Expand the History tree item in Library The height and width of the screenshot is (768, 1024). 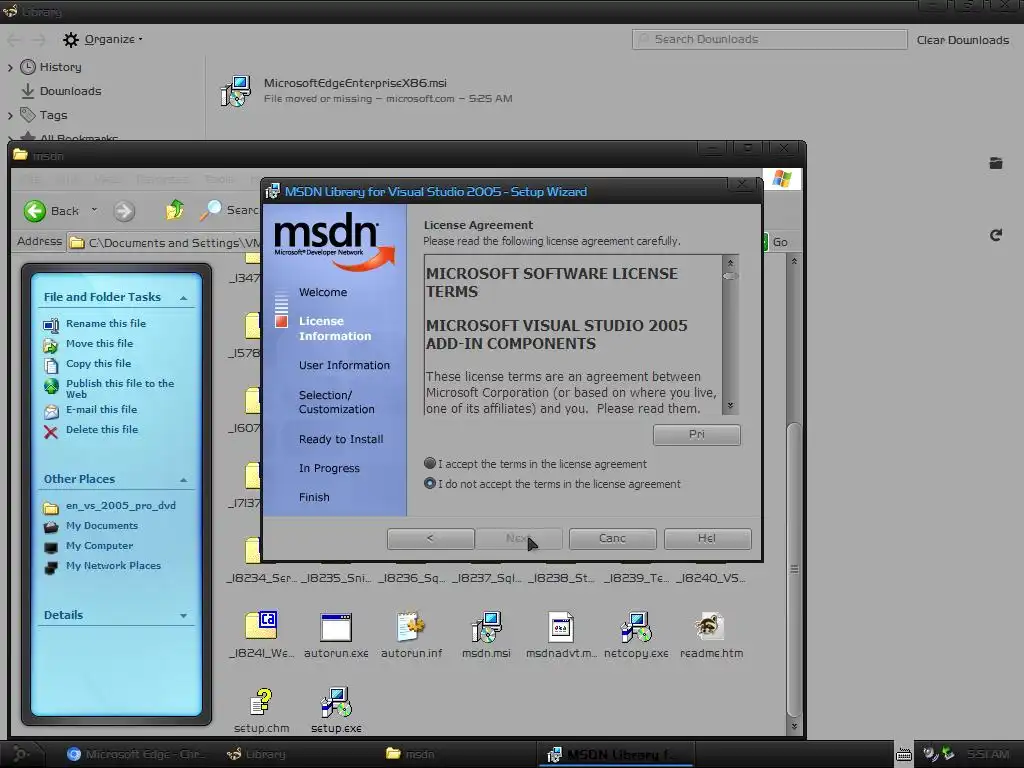(10, 67)
